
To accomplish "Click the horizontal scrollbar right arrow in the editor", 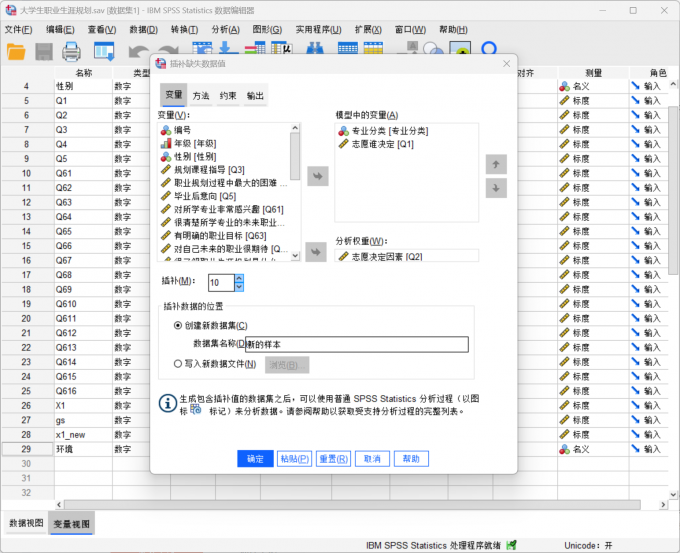I will 663,504.
